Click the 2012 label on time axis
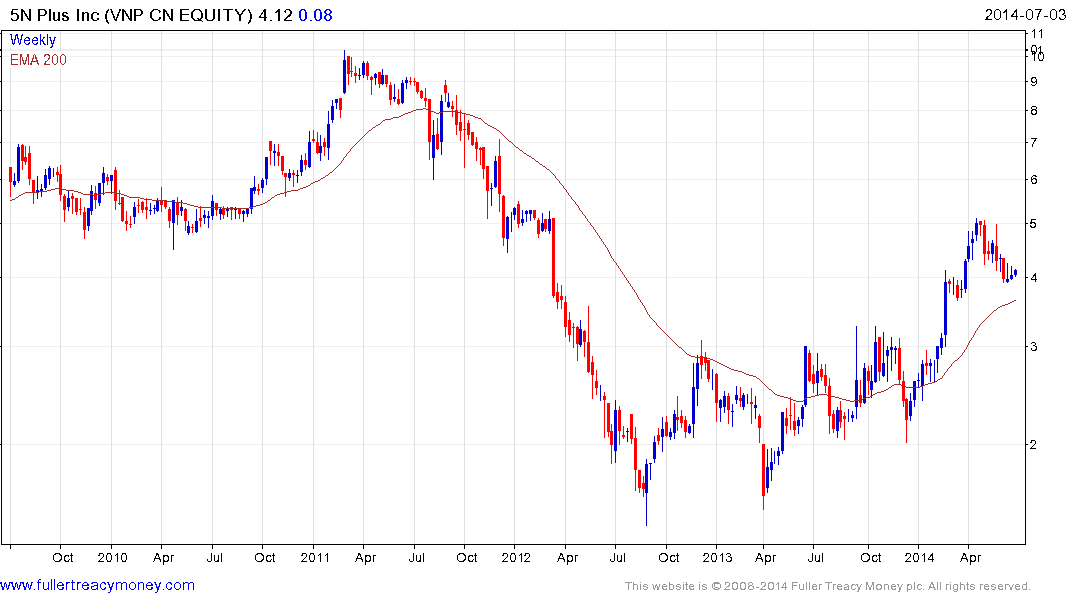This screenshot has width=1075, height=600. click(516, 557)
